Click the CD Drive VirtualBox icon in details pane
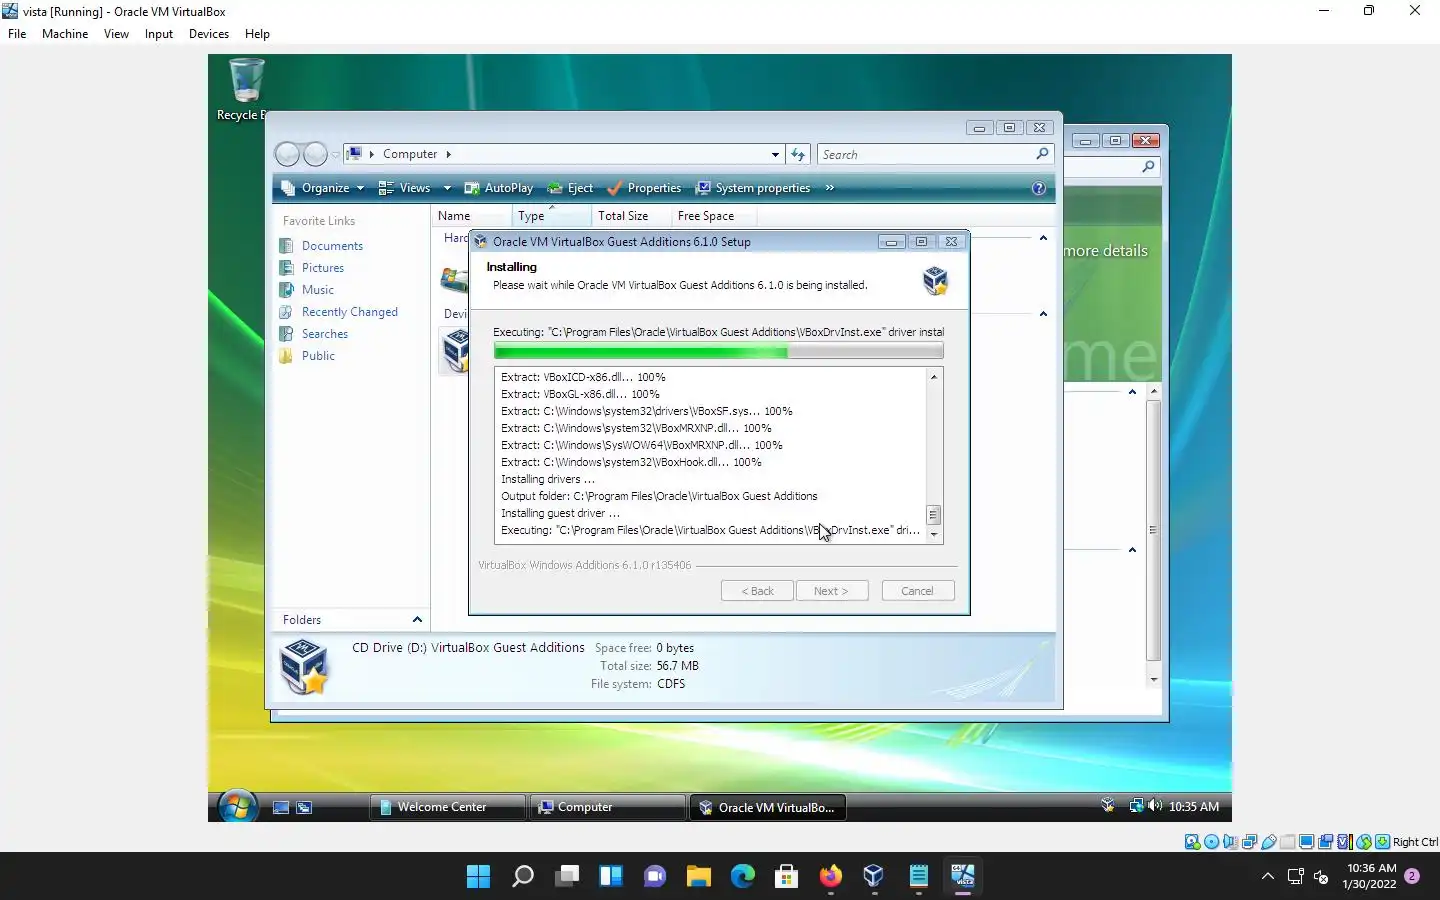Image resolution: width=1440 pixels, height=900 pixels. 304,666
